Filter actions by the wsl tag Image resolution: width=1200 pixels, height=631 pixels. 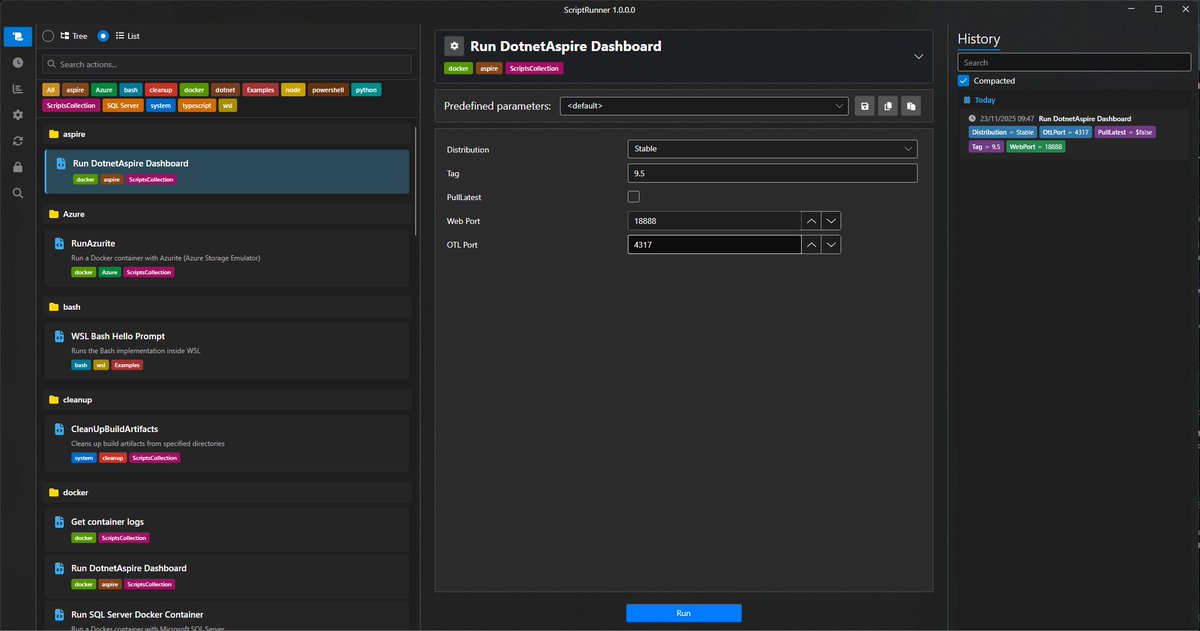[228, 105]
